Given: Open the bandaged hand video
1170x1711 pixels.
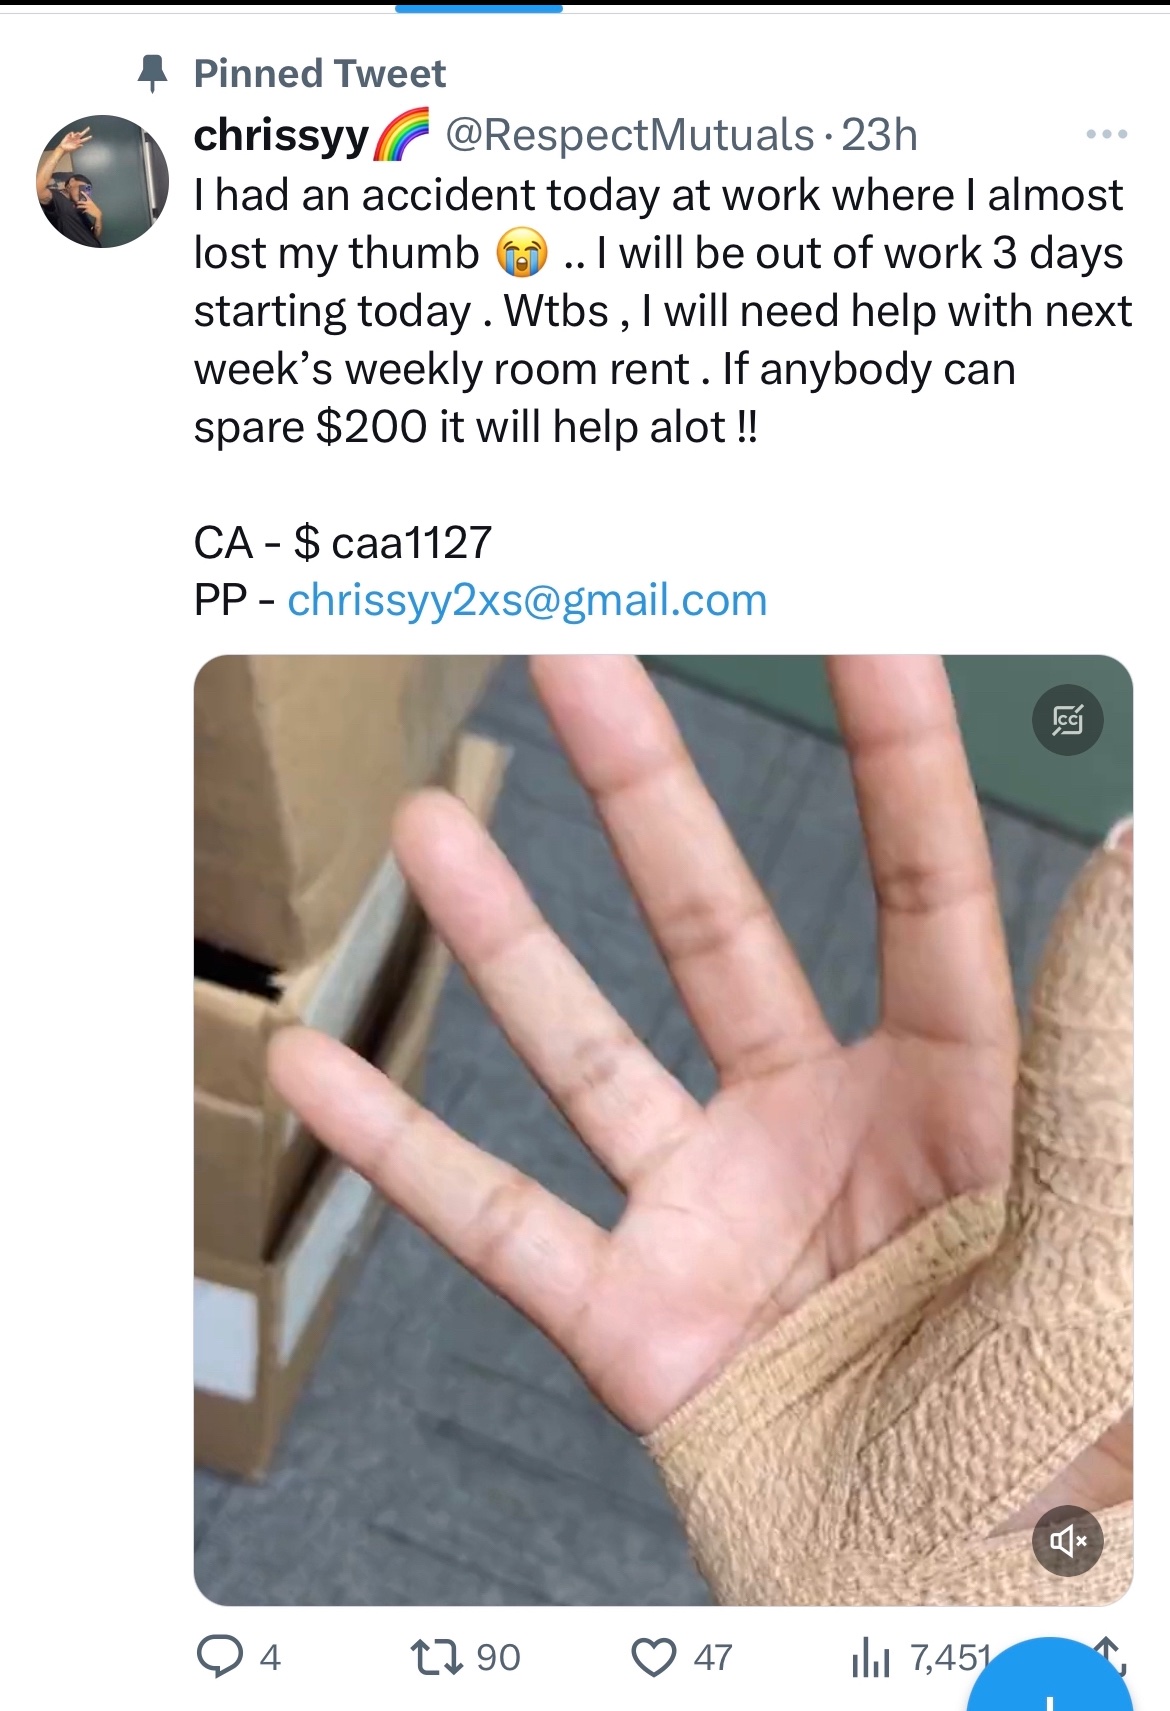Looking at the screenshot, I should pyautogui.click(x=663, y=1130).
